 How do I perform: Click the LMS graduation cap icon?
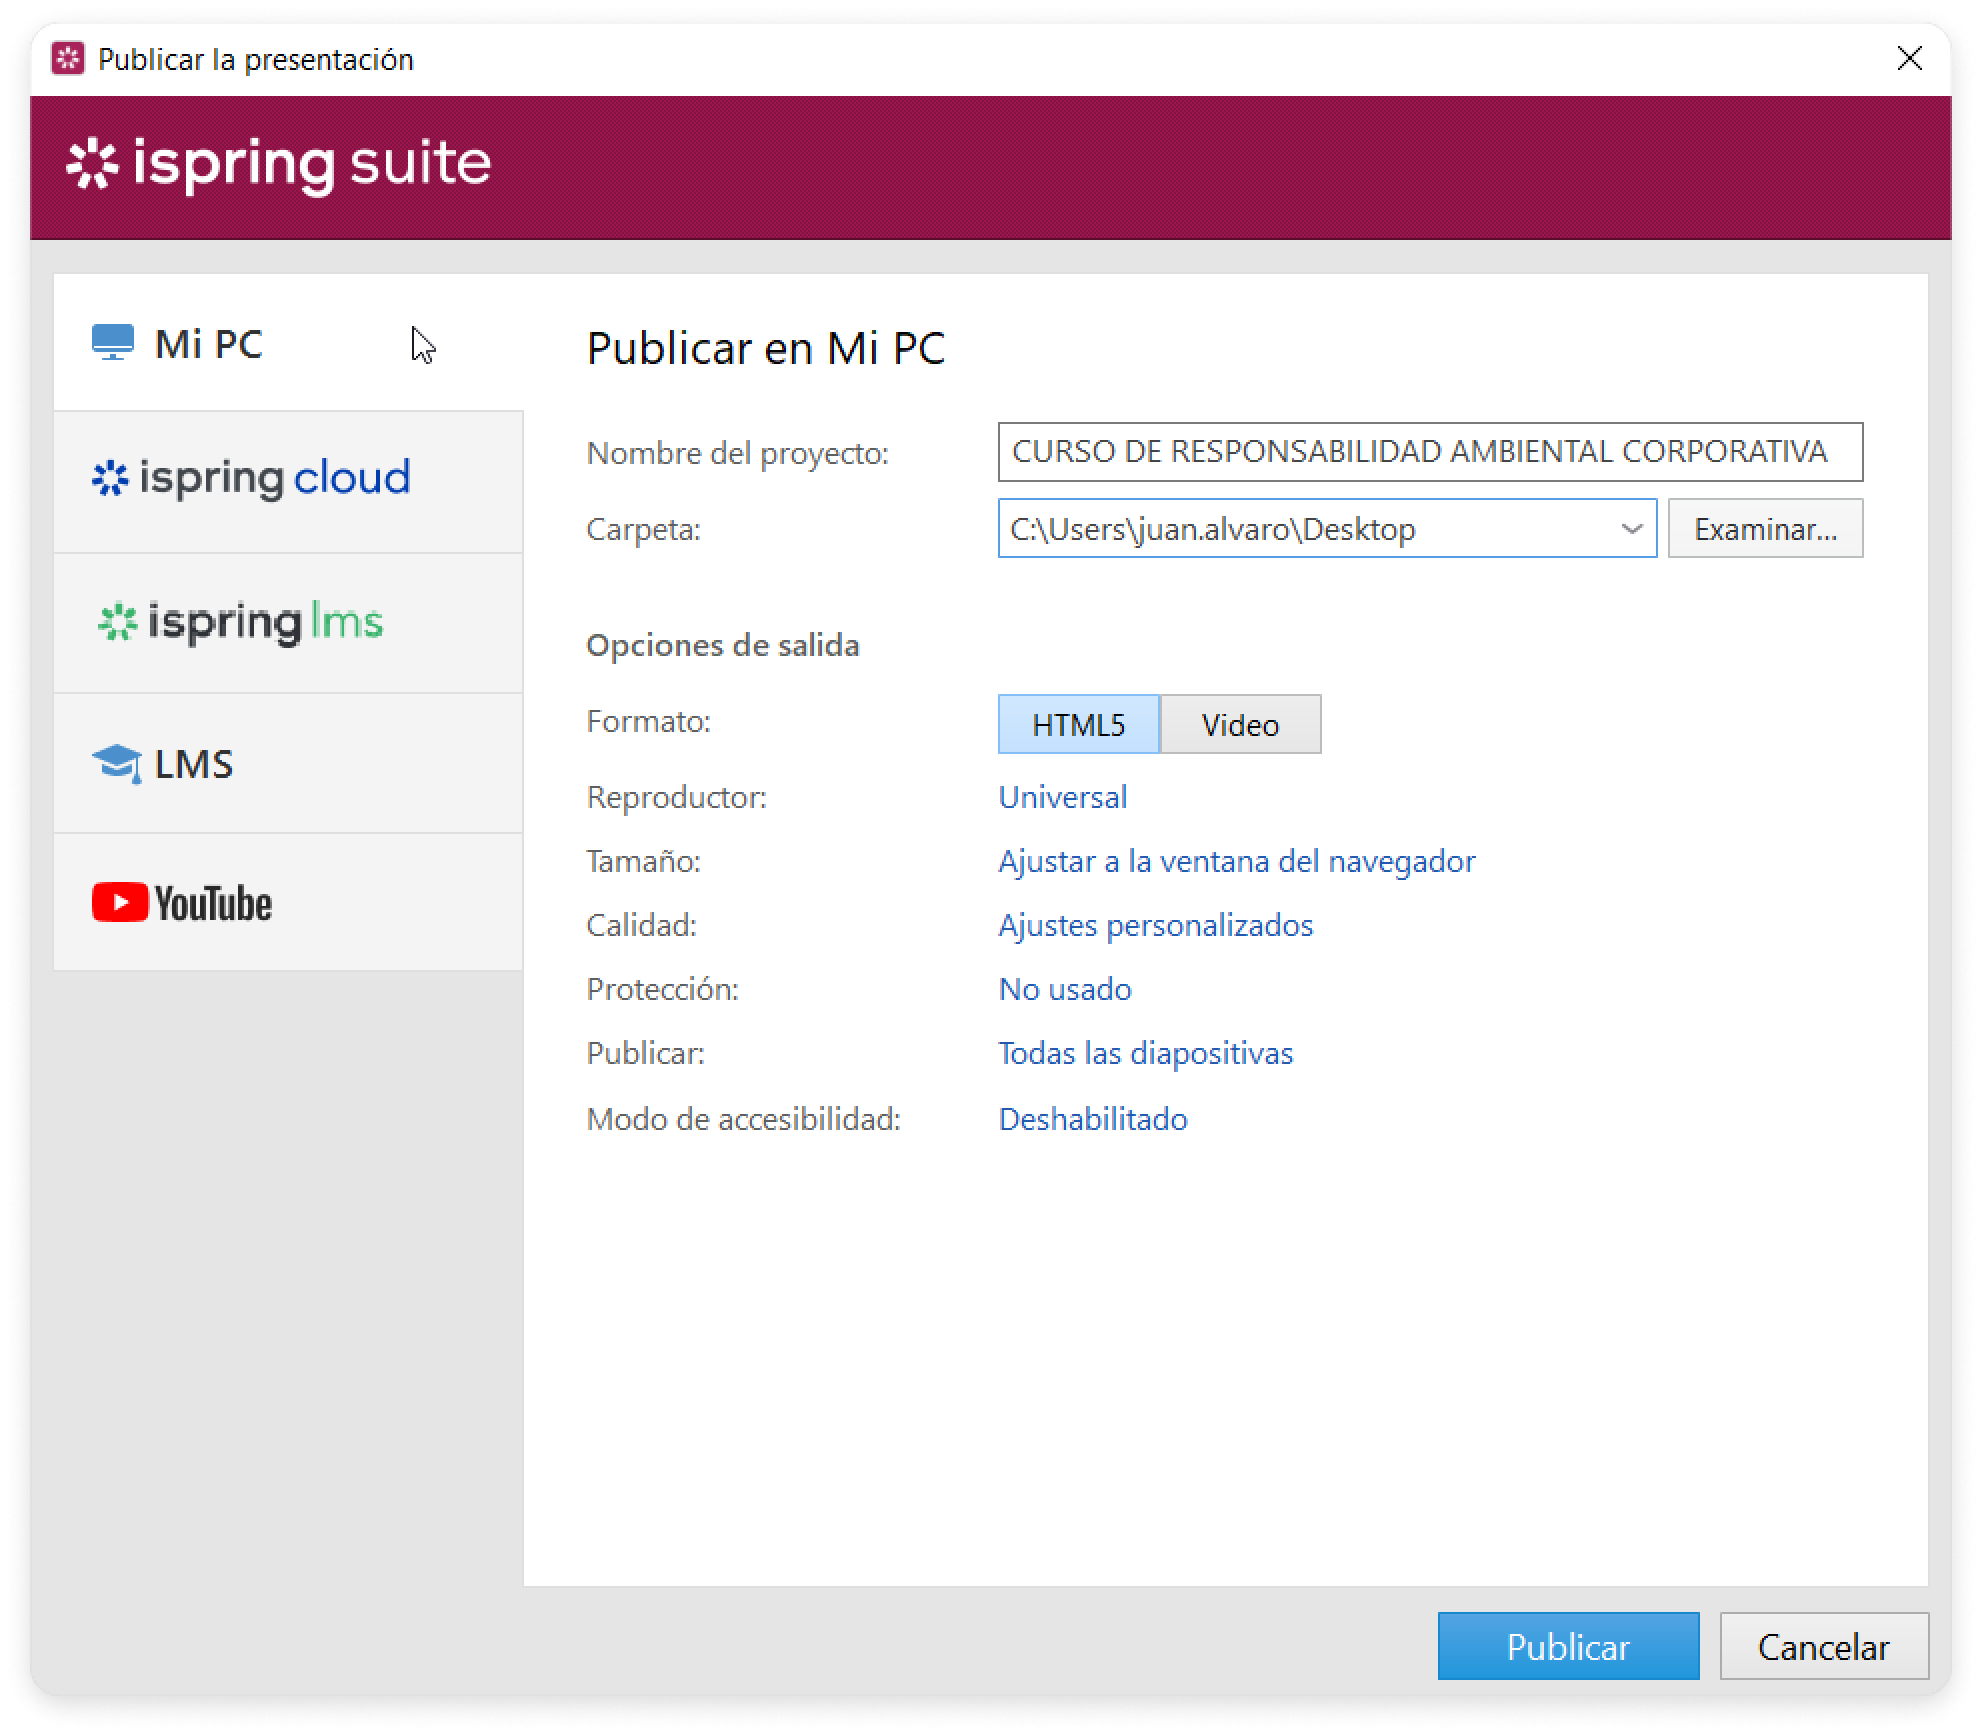[x=116, y=765]
